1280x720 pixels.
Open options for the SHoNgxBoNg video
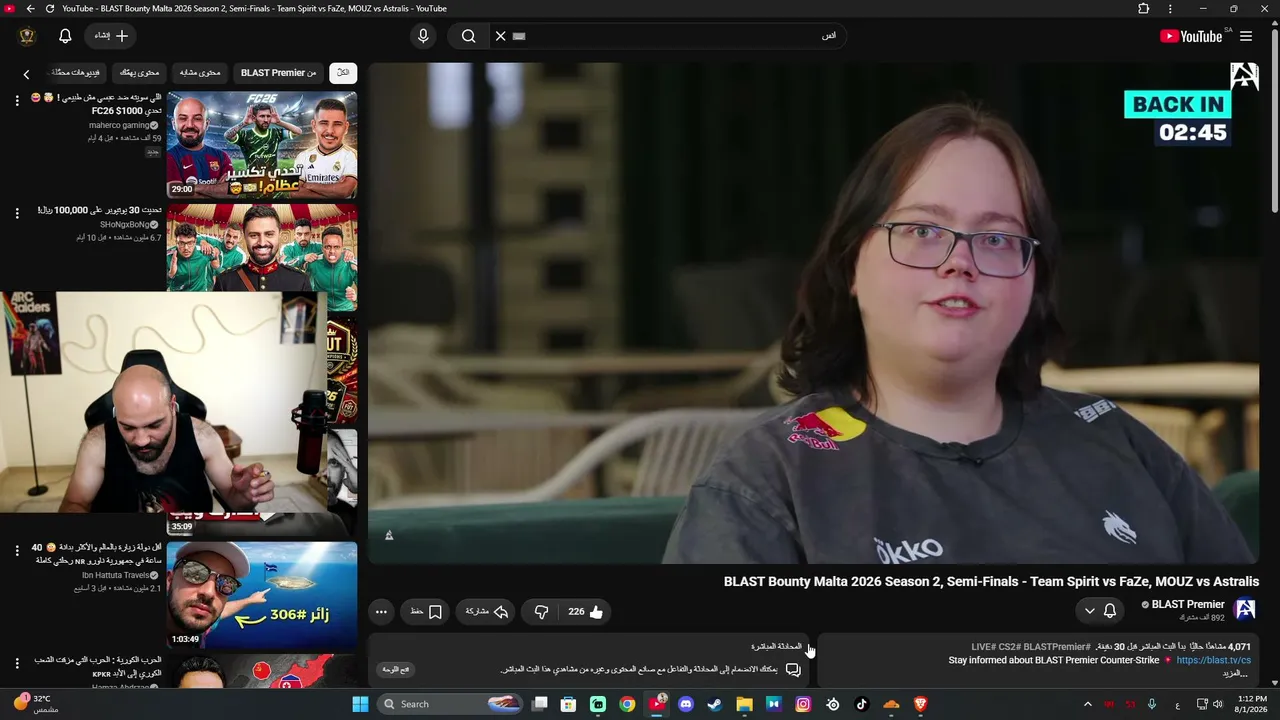(17, 213)
